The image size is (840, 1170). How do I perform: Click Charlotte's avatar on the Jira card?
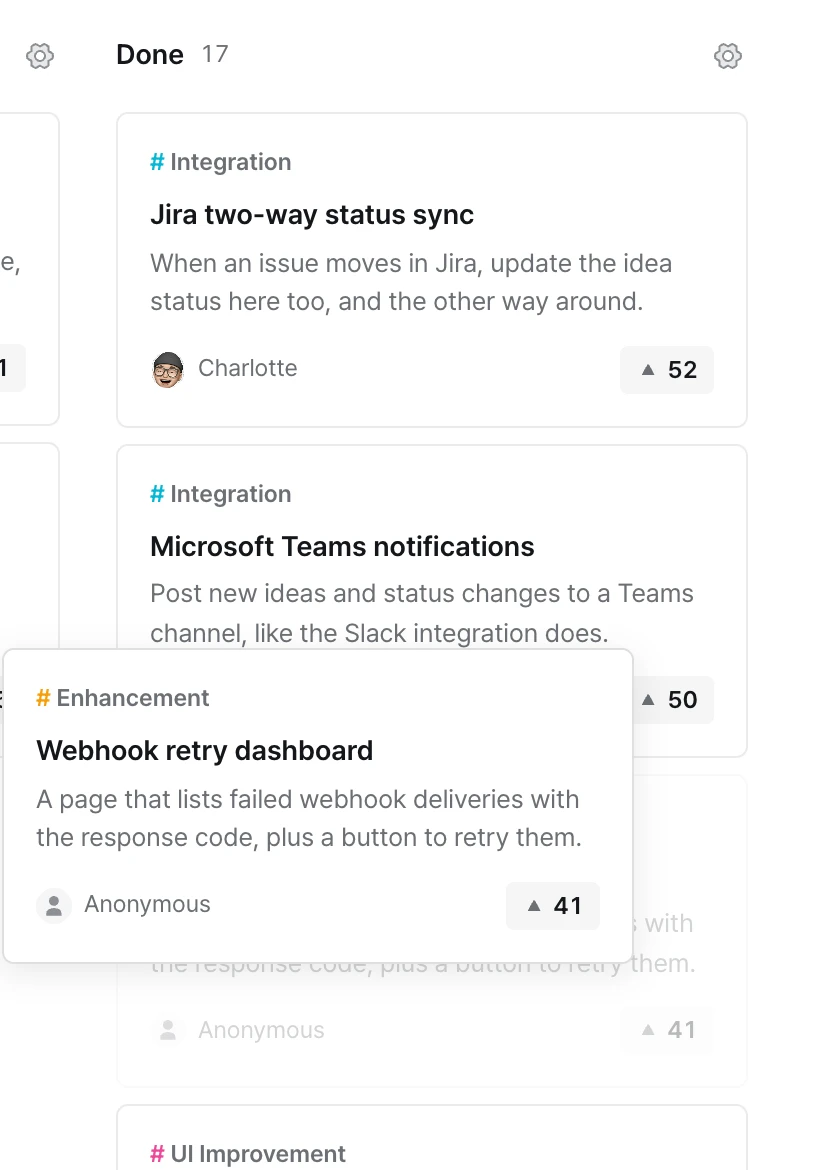tap(167, 369)
